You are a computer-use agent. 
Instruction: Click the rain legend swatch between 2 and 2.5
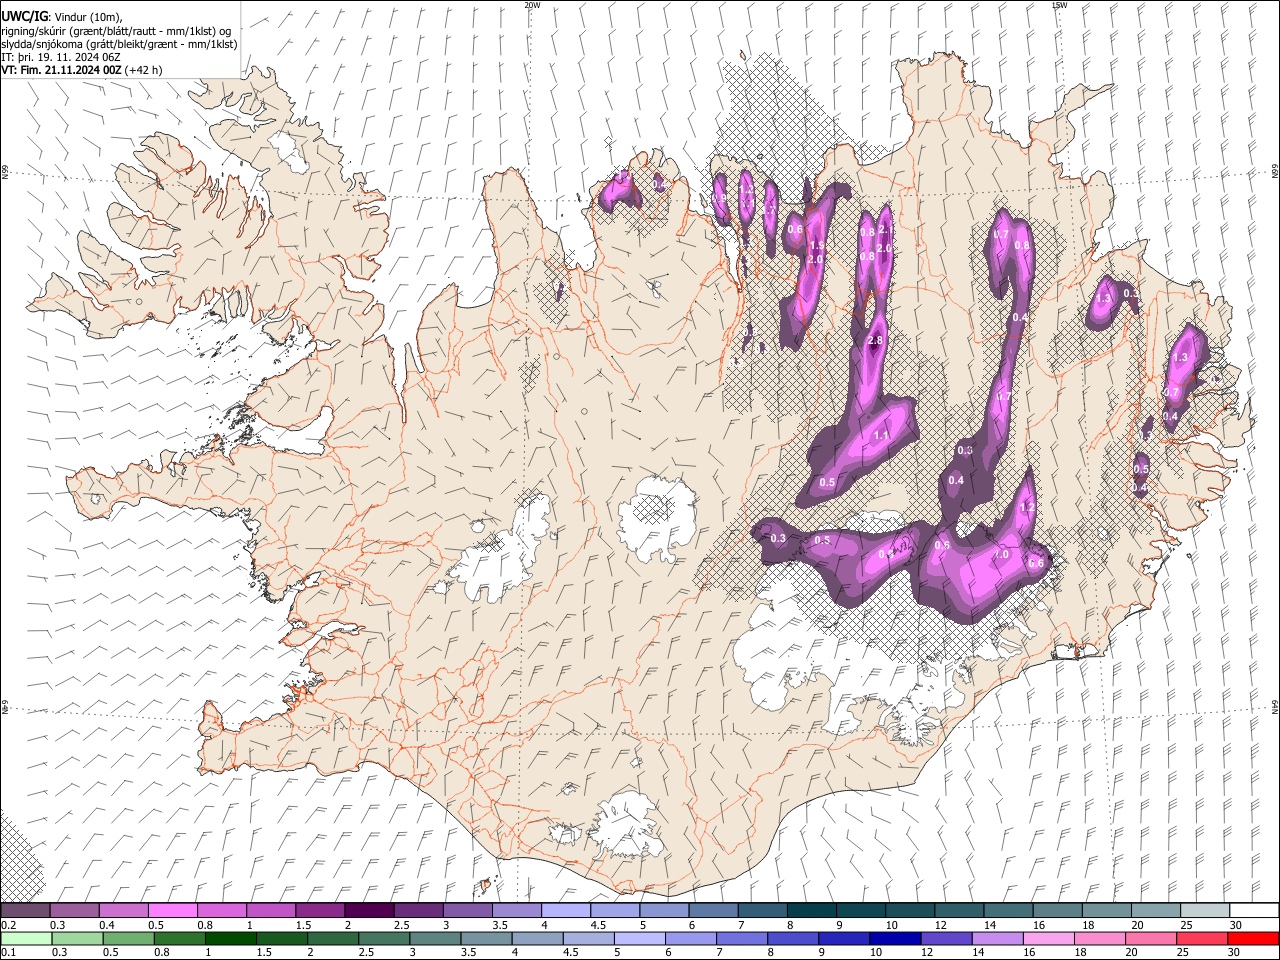333,939
